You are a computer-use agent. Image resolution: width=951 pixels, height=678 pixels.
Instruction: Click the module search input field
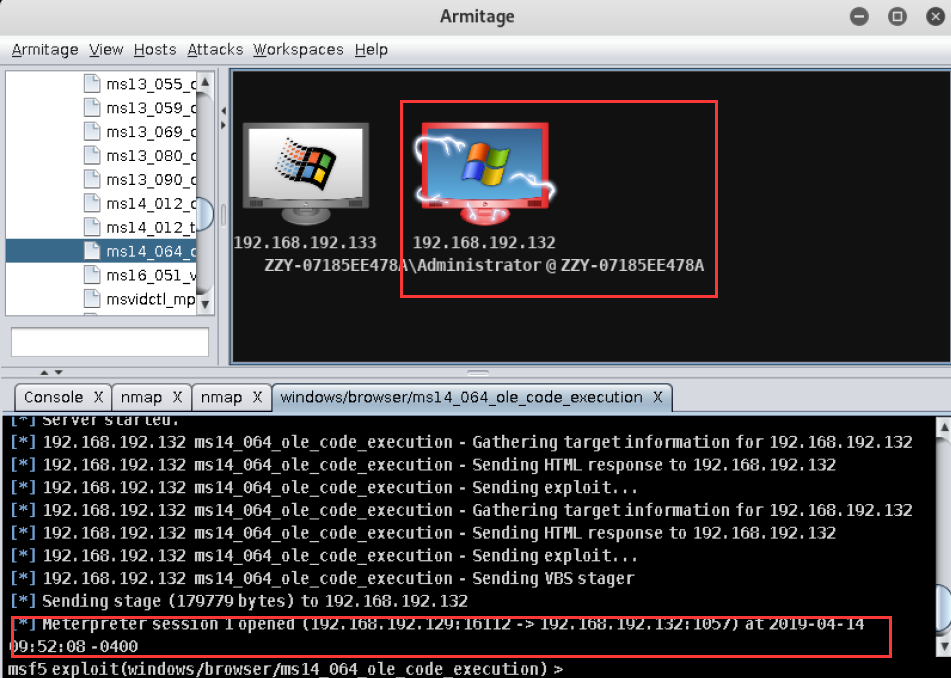[110, 342]
